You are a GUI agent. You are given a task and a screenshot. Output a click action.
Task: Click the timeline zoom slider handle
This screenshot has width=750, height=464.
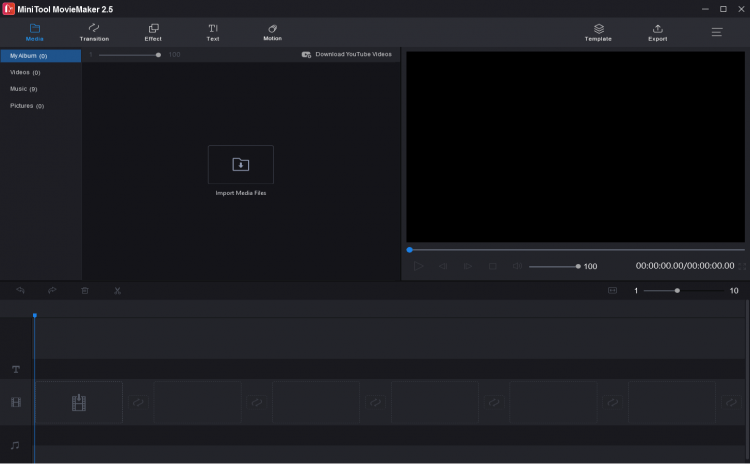click(677, 291)
